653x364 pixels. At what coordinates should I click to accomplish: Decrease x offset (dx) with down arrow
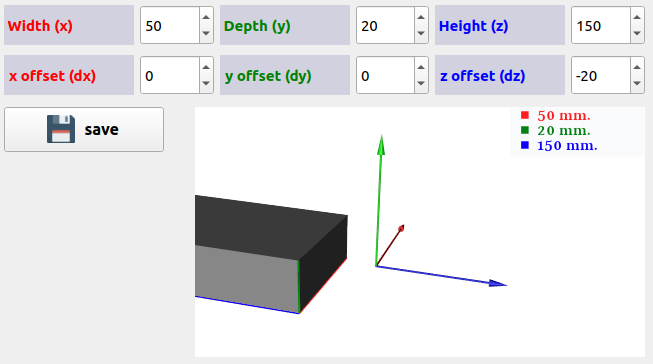click(x=206, y=83)
